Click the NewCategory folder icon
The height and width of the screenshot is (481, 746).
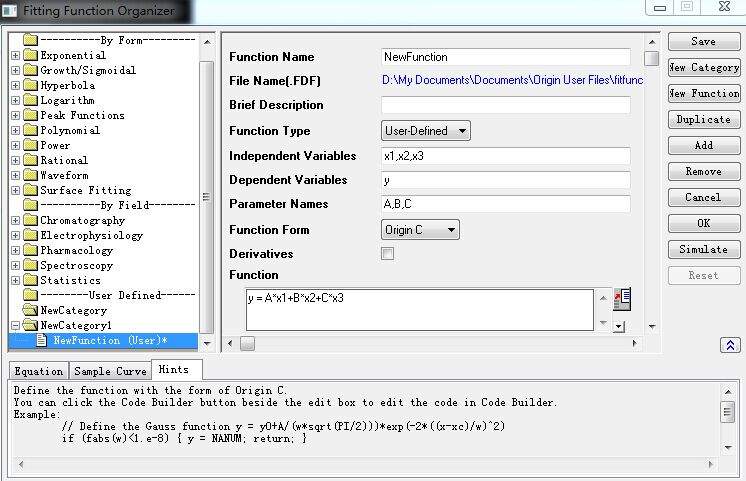click(30, 310)
